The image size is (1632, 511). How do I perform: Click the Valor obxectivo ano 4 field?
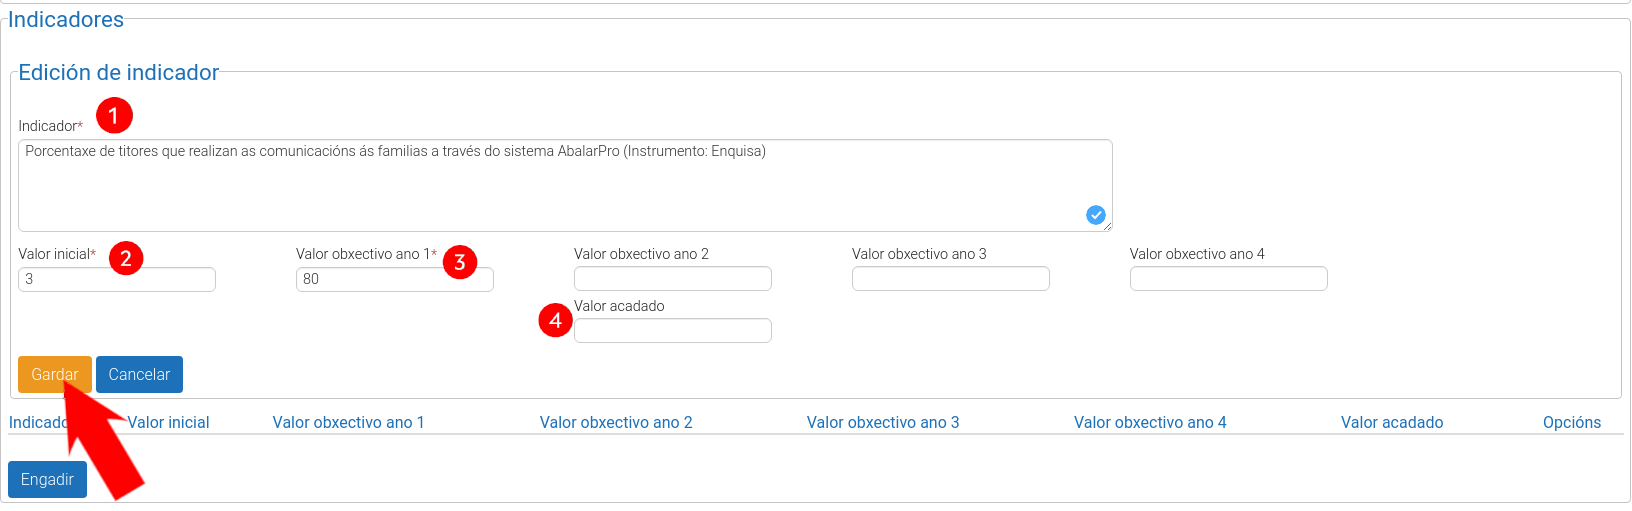pos(1229,279)
